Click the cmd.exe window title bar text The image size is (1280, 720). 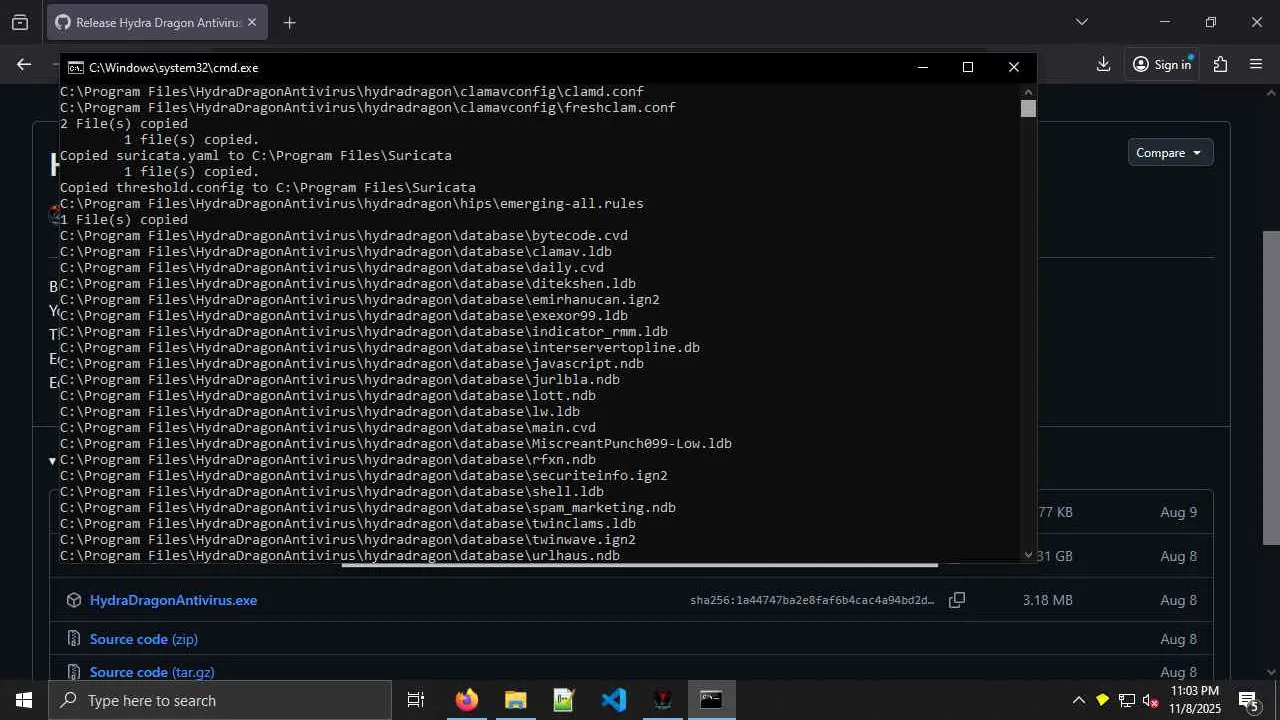point(173,68)
